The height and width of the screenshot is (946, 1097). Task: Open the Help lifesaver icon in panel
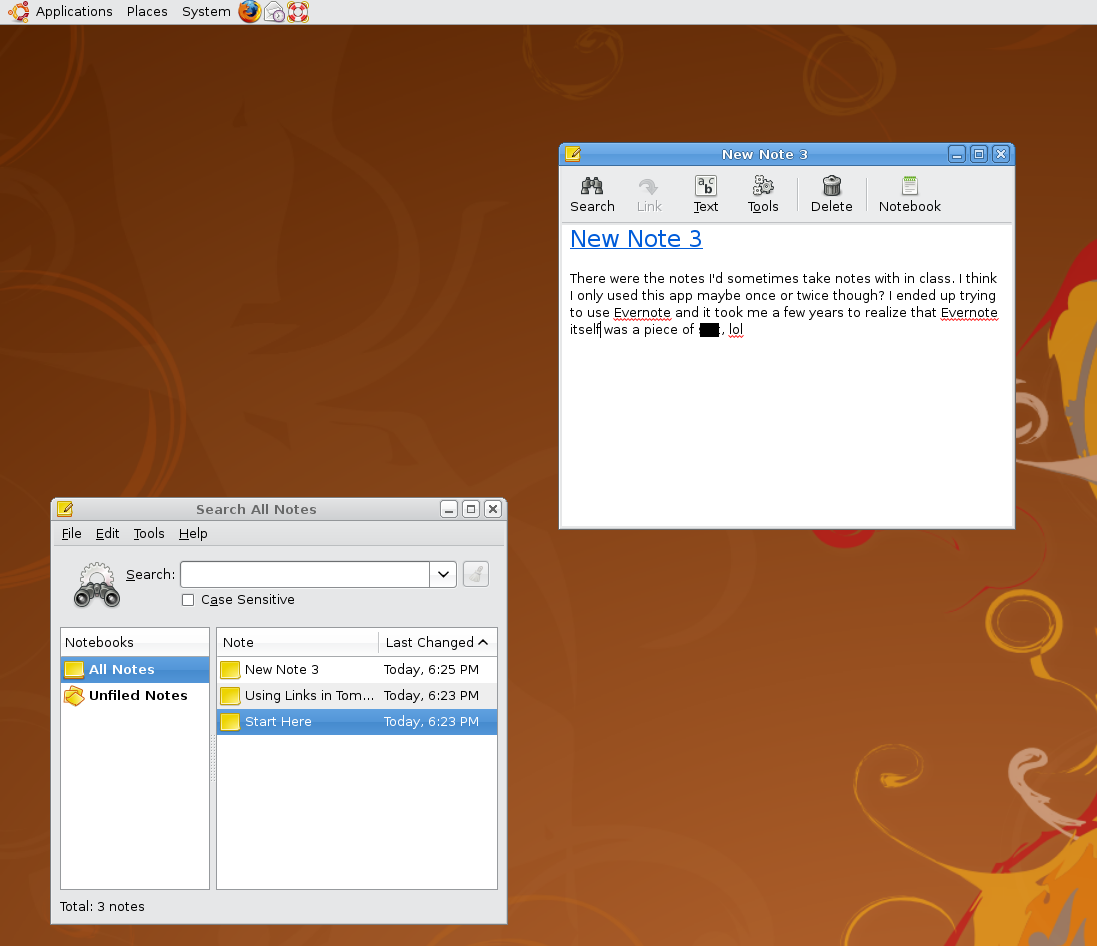[x=298, y=12]
